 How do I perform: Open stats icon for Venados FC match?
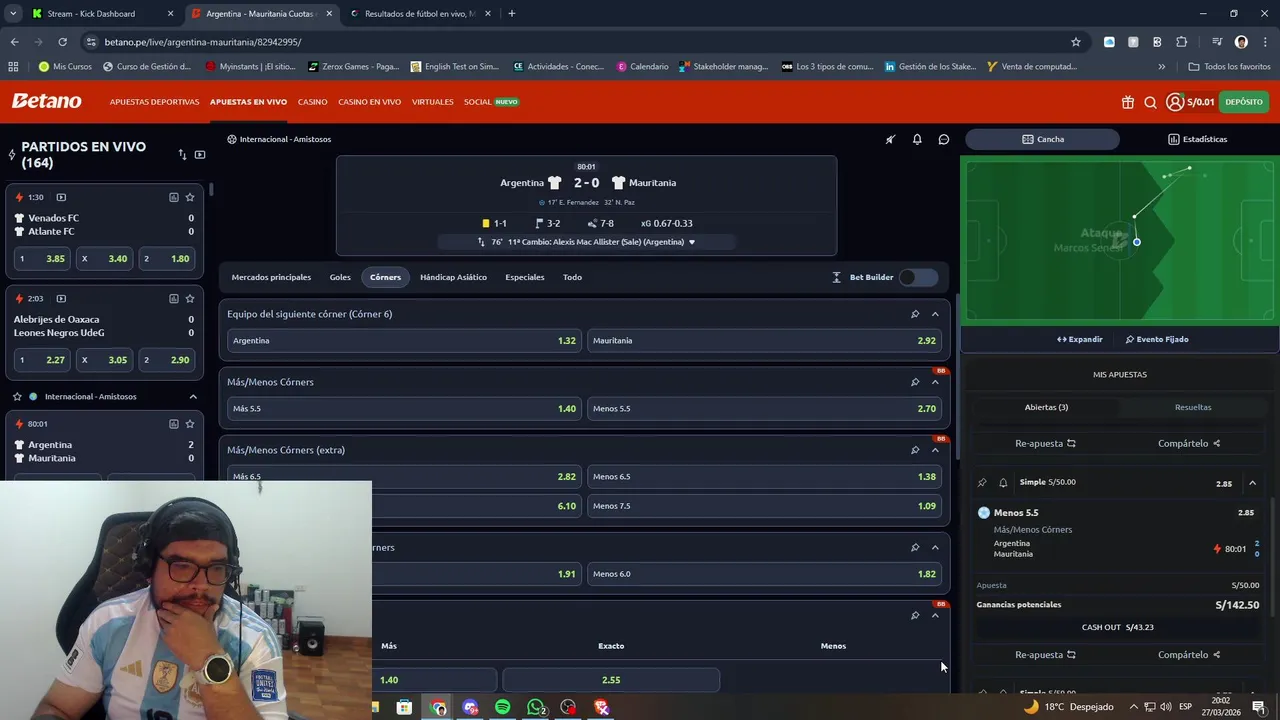coord(173,197)
